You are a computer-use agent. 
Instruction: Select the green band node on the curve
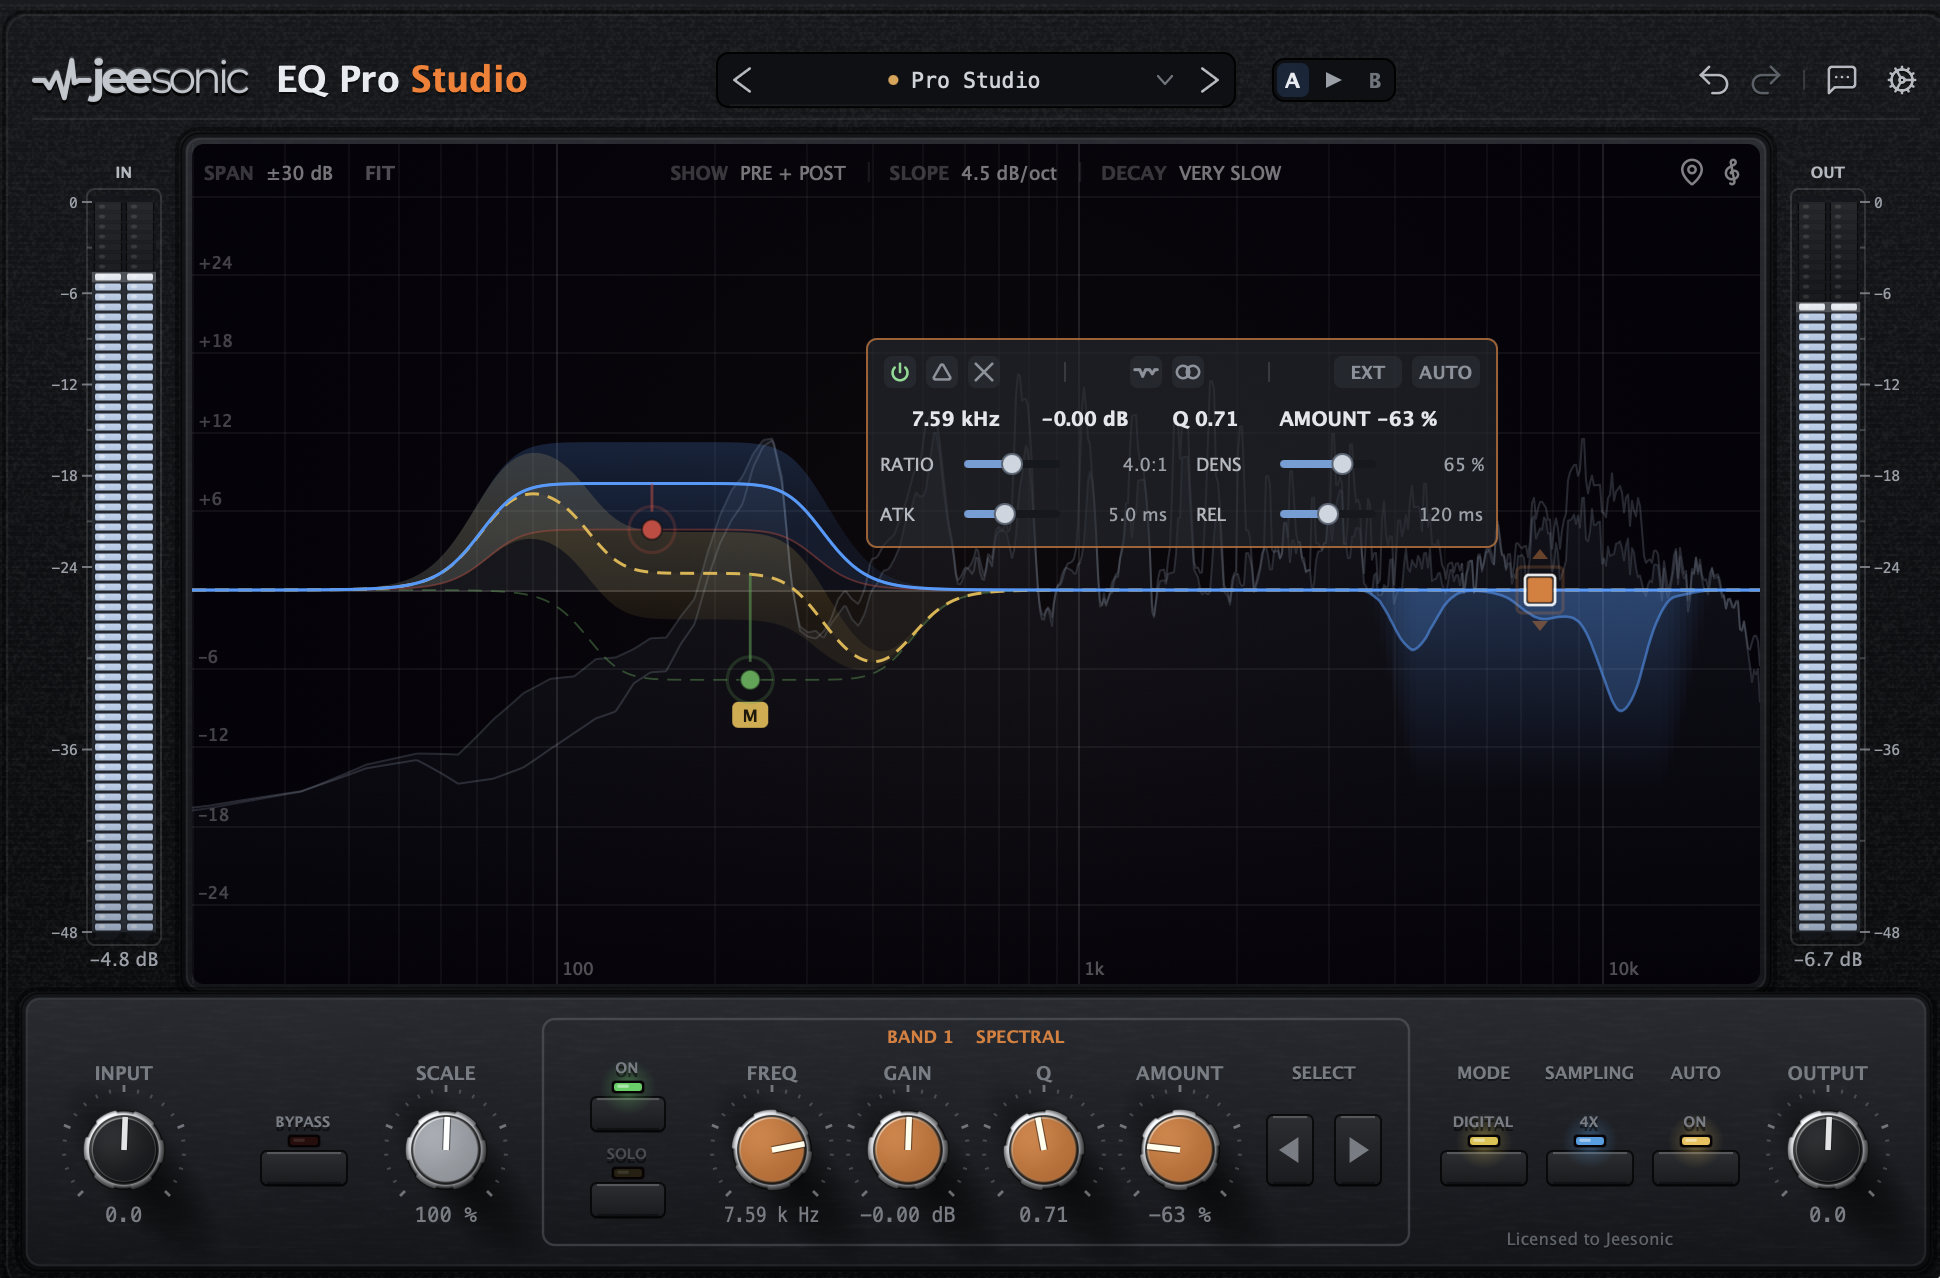pyautogui.click(x=750, y=681)
